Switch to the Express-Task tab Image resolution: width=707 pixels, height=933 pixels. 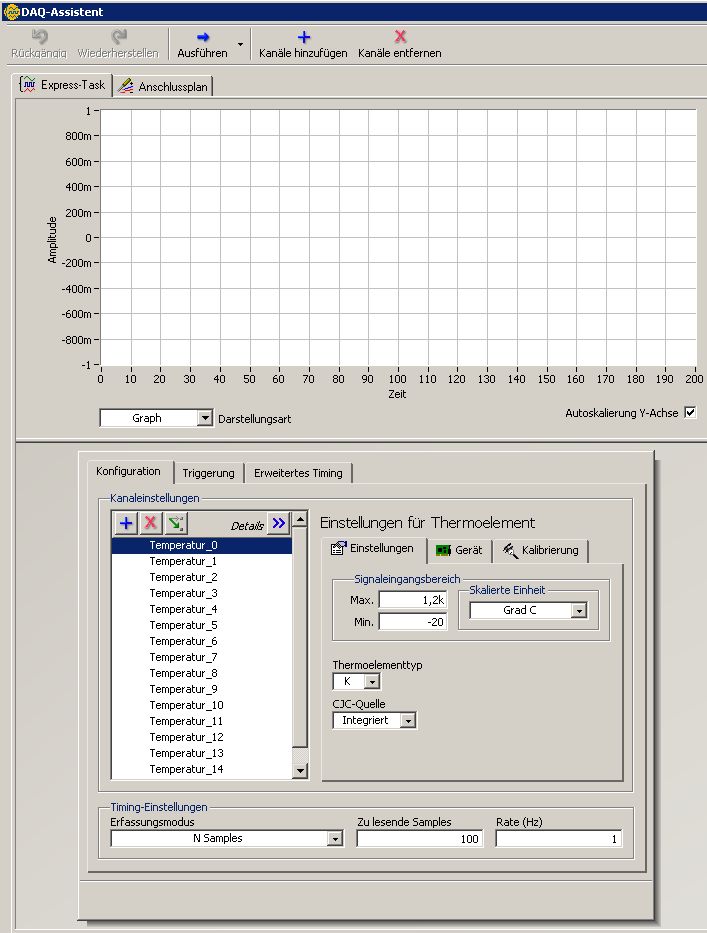coord(62,84)
